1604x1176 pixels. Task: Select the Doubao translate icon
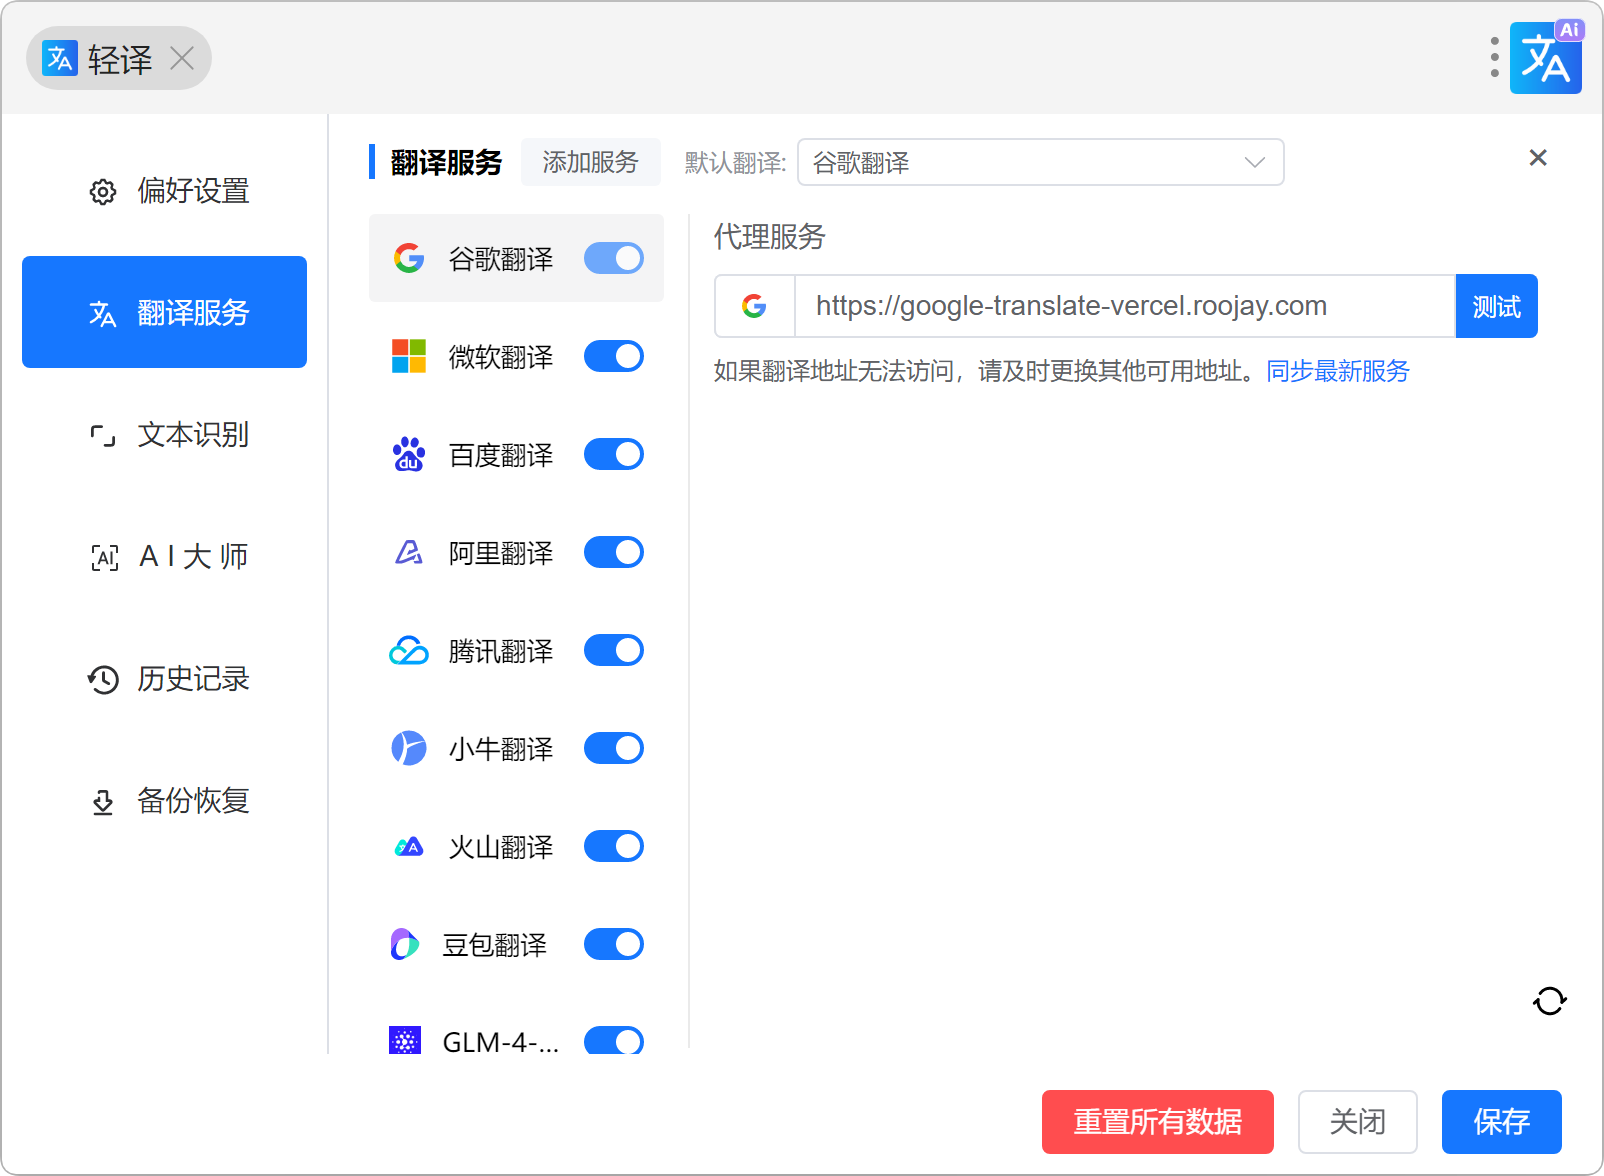404,945
